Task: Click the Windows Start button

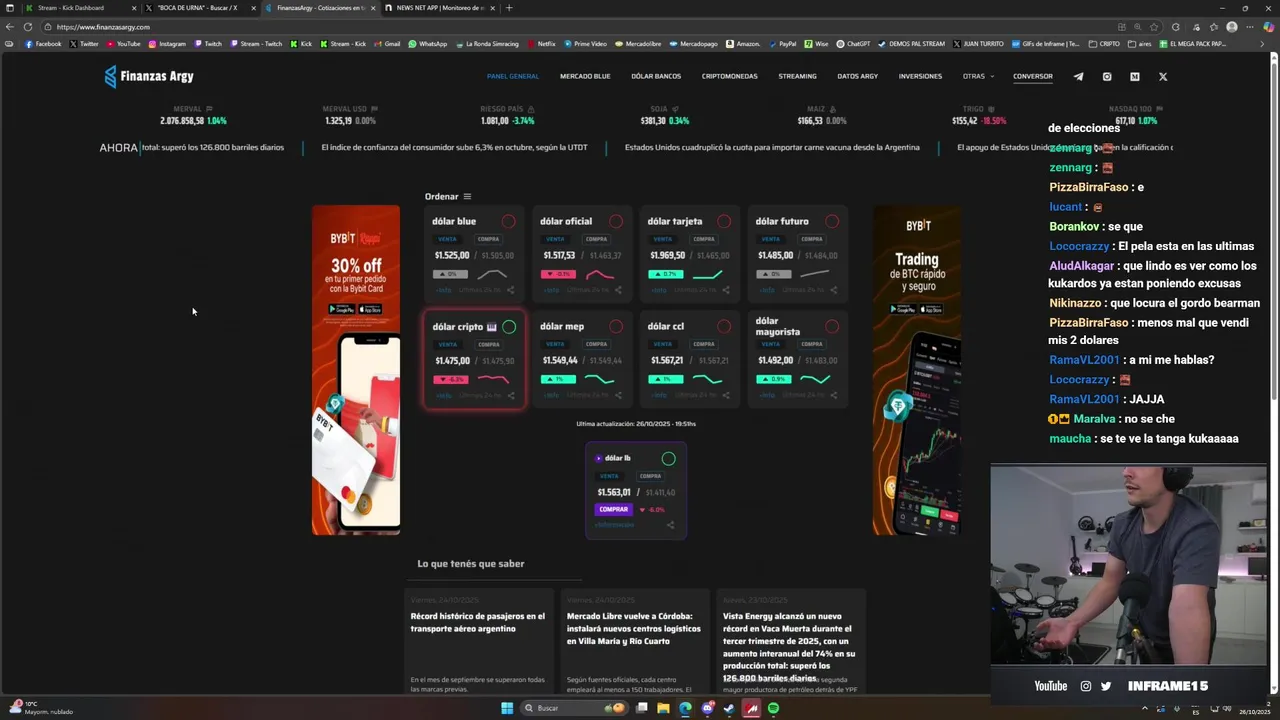Action: [507, 708]
